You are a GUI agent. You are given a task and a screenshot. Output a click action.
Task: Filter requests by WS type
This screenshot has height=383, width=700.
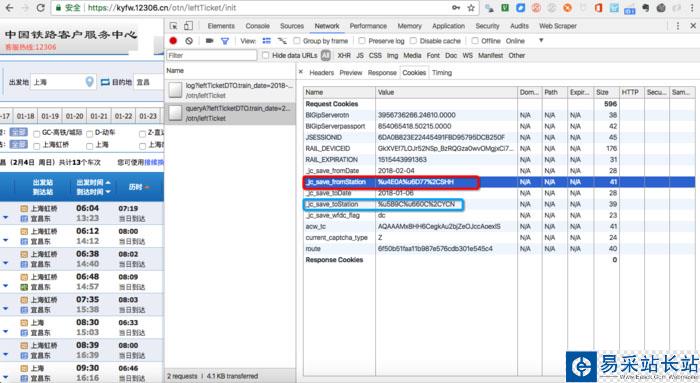click(x=467, y=55)
